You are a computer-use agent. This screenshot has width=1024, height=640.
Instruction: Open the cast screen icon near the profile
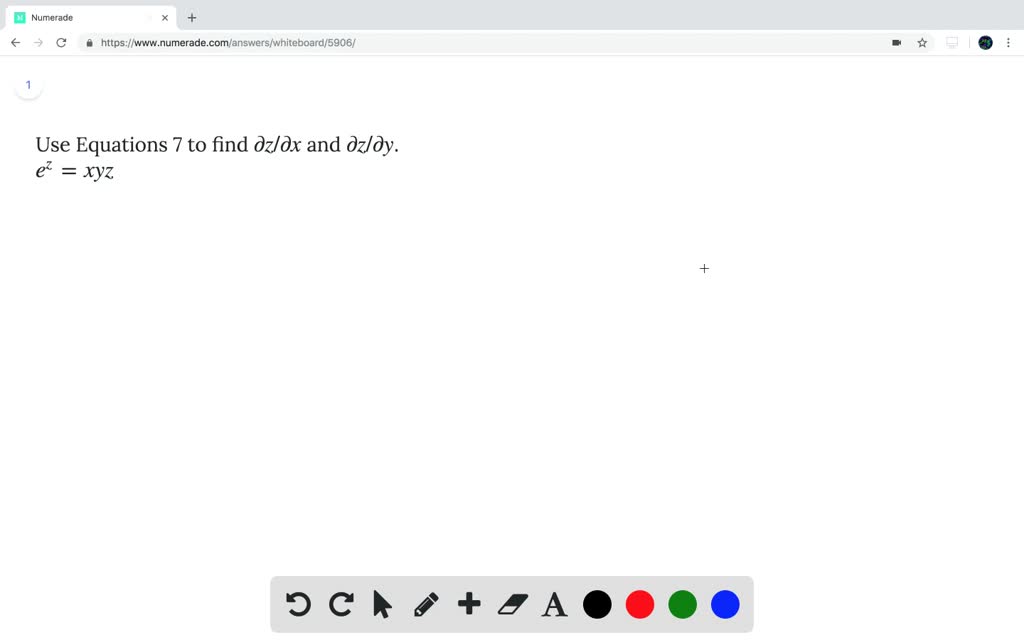(951, 42)
